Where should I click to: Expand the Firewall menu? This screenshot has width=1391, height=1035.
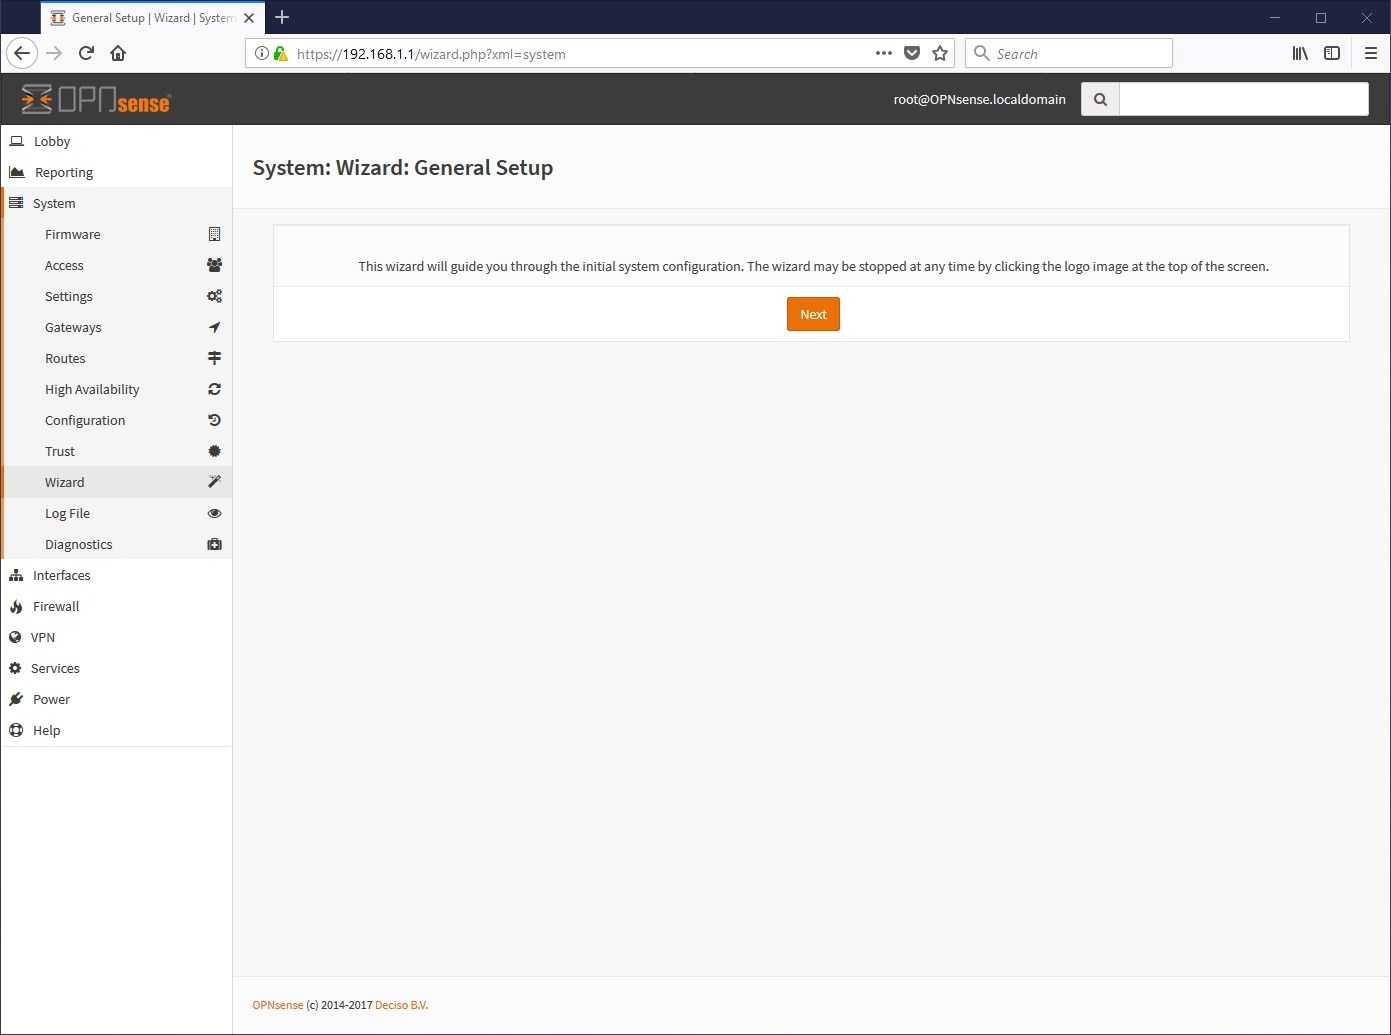[56, 606]
